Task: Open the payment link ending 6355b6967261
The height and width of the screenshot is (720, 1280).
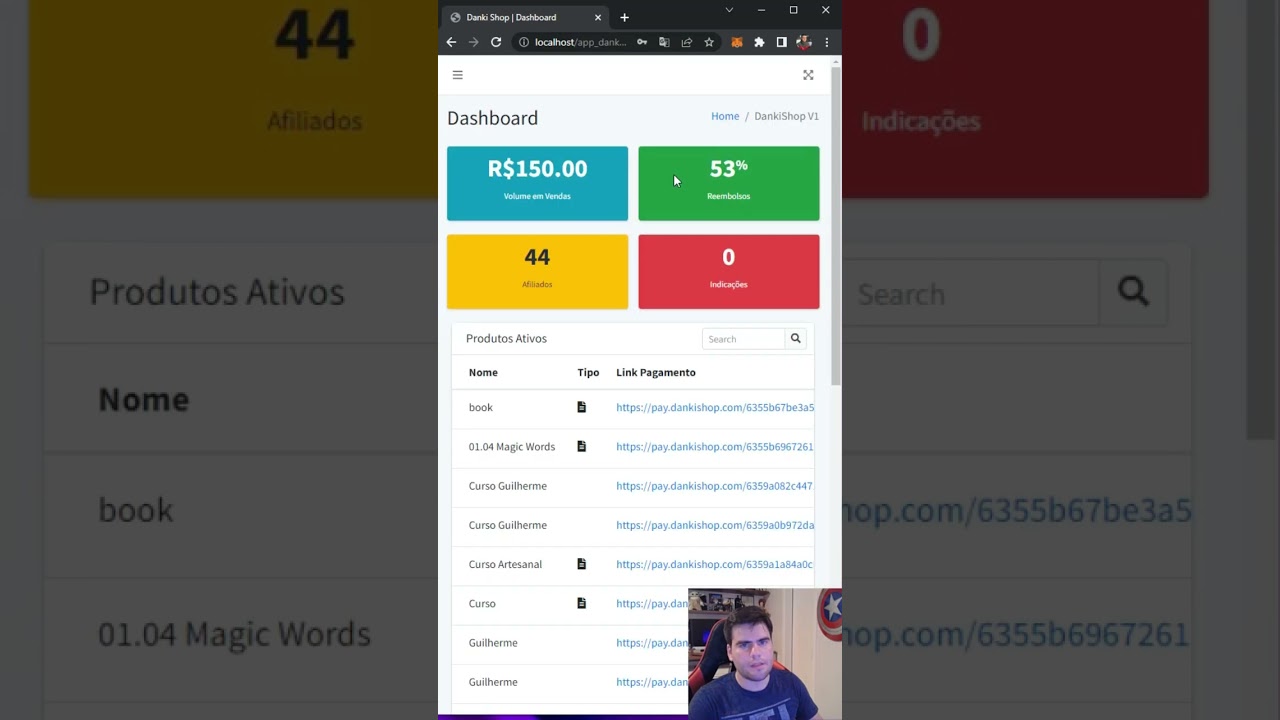Action: [715, 446]
